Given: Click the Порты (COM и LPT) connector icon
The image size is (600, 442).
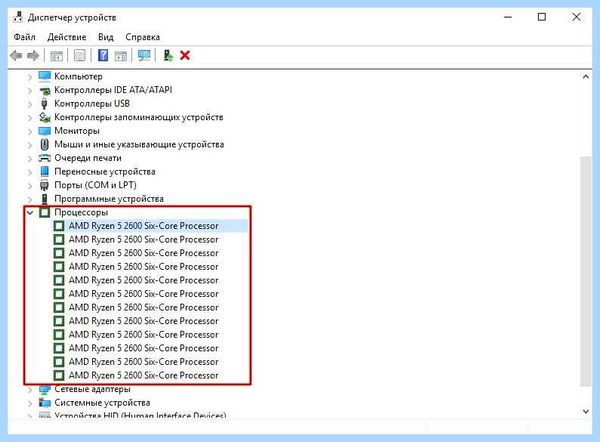Looking at the screenshot, I should click(44, 185).
